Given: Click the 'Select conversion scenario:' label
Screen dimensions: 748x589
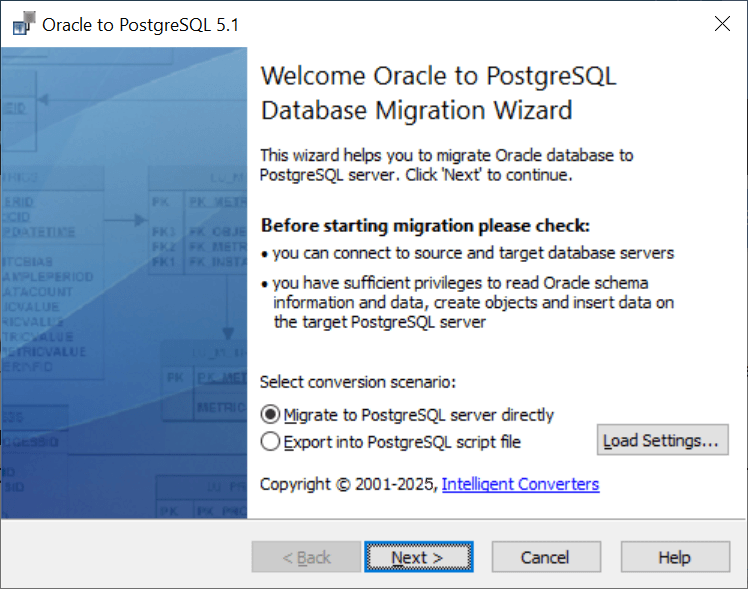Looking at the screenshot, I should [358, 382].
